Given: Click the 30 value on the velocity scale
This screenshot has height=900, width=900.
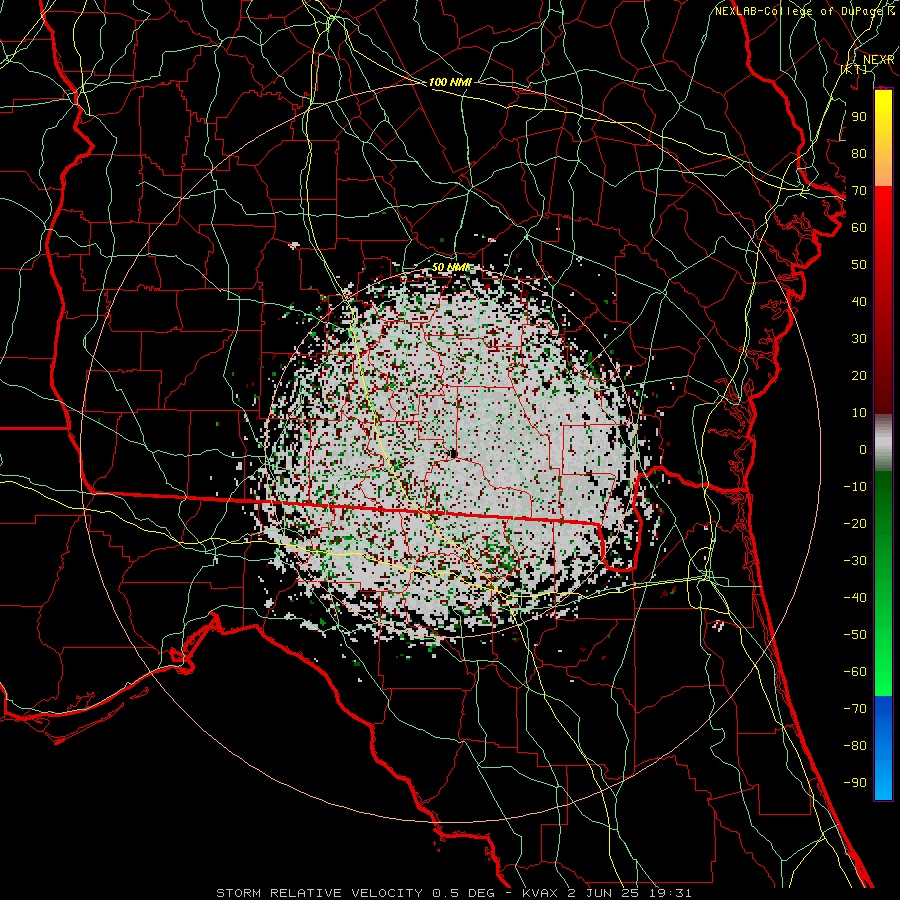Looking at the screenshot, I should [x=859, y=339].
